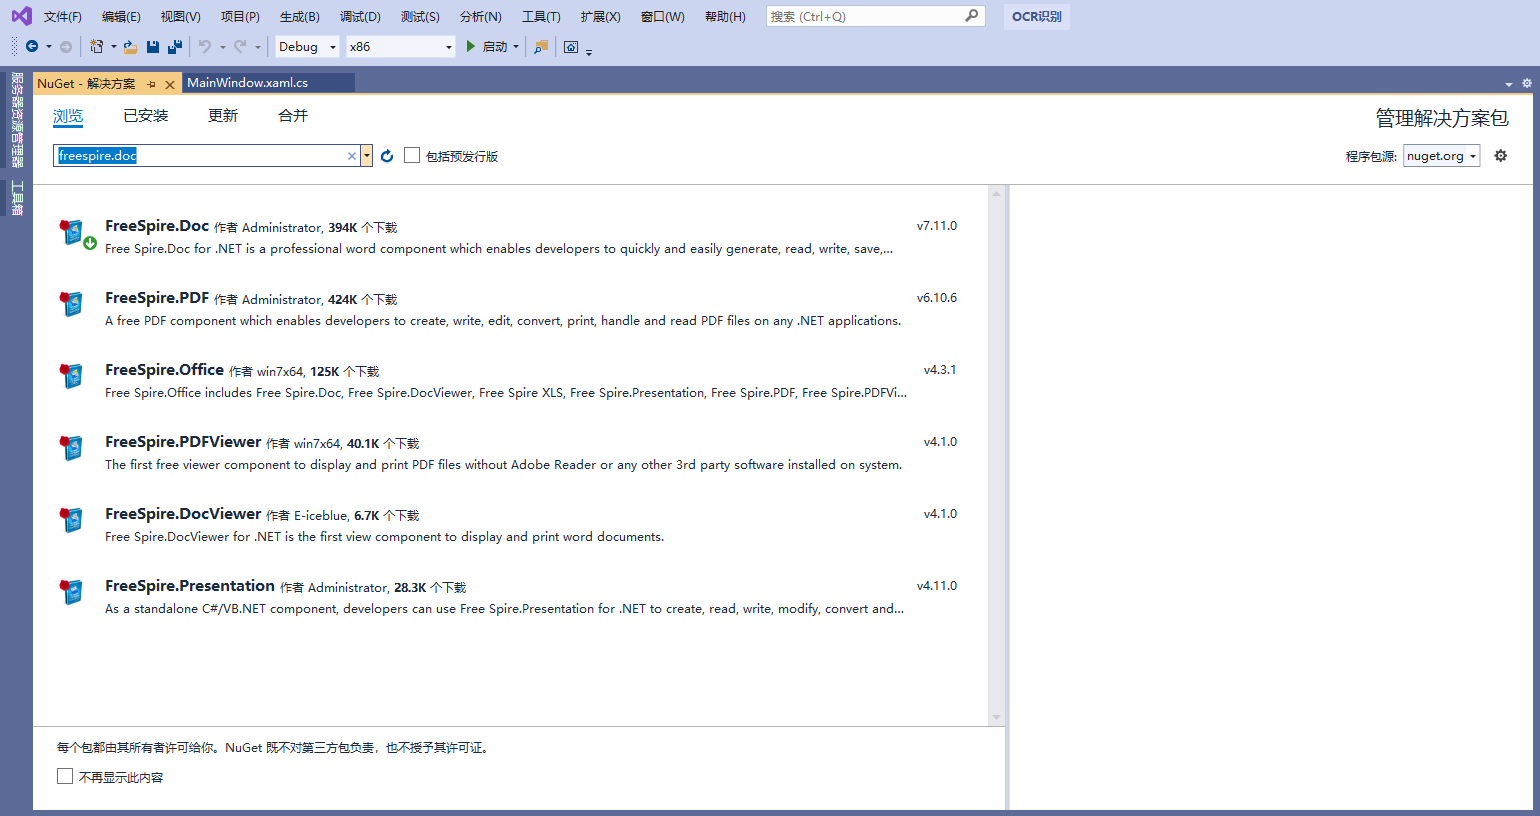Click the FreeSpire.Doc package icon

click(72, 233)
